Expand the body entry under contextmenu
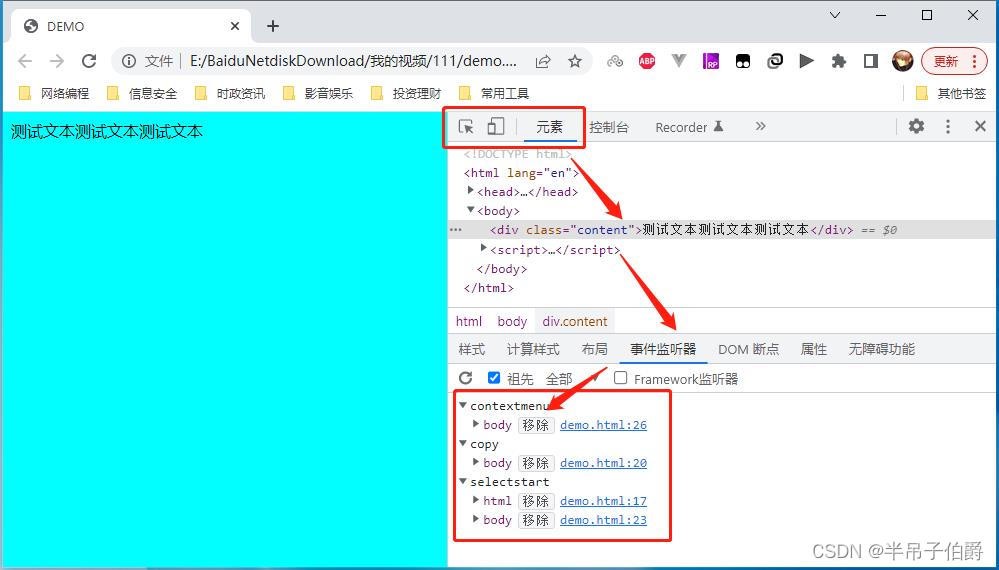 tap(476, 424)
